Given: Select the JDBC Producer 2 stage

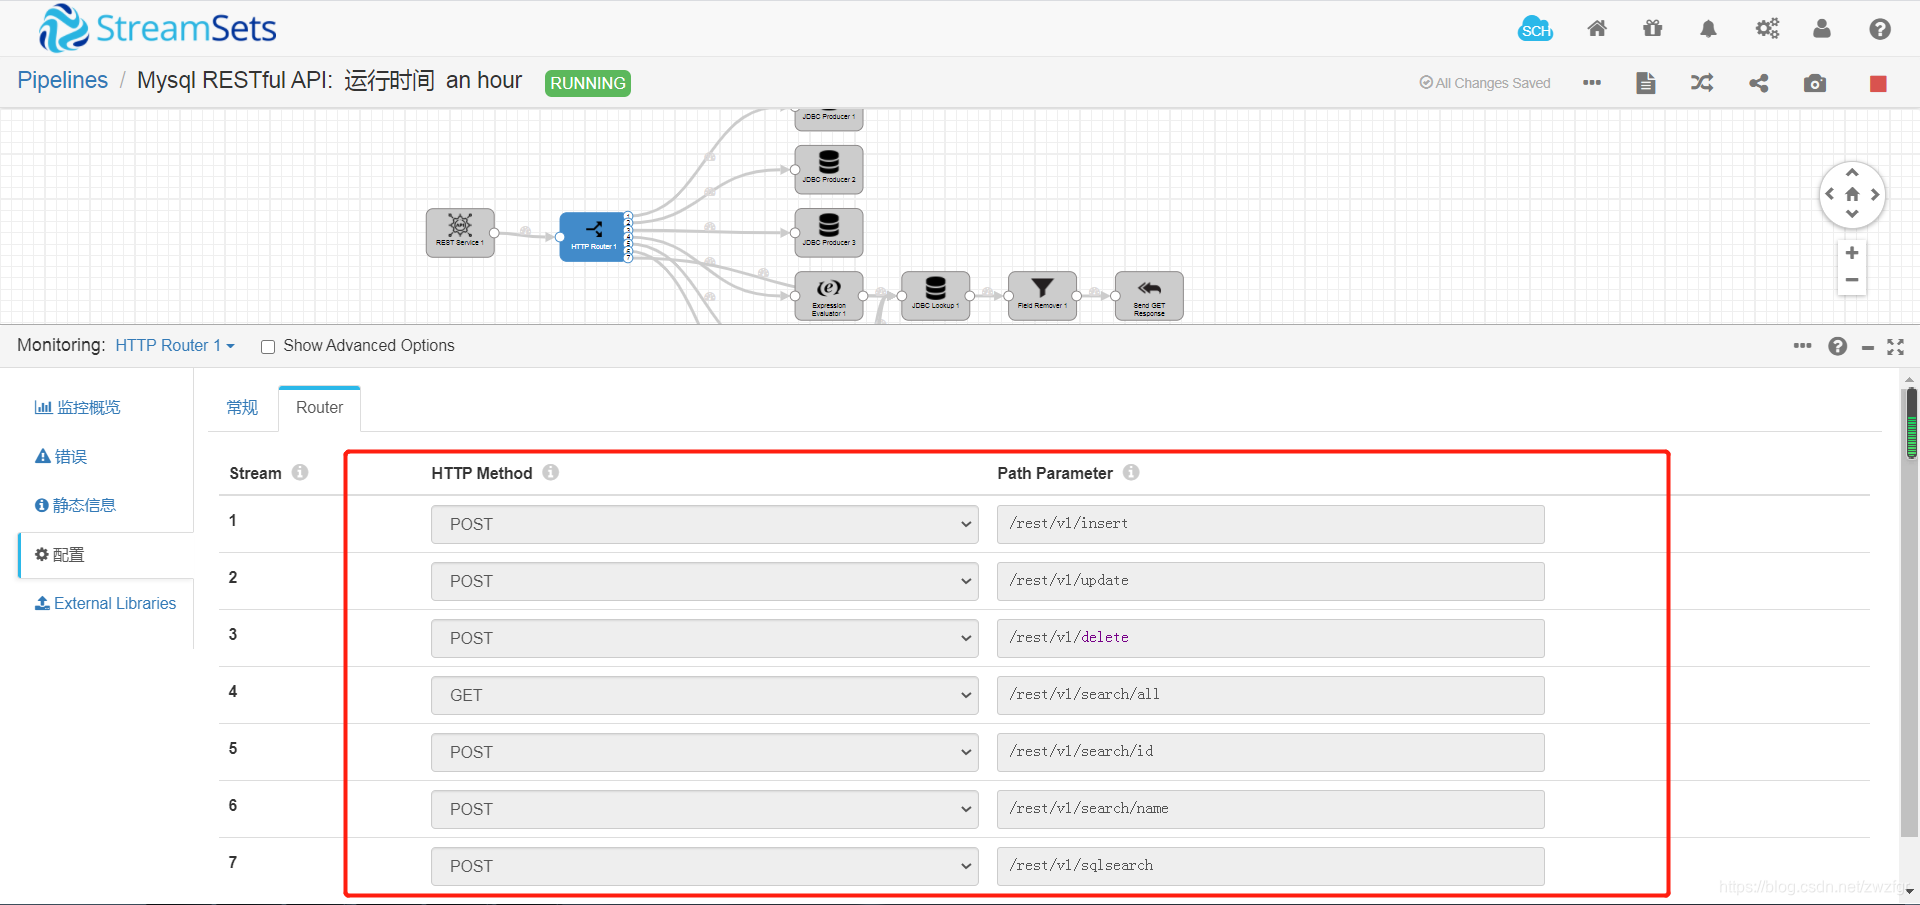Looking at the screenshot, I should click(829, 169).
